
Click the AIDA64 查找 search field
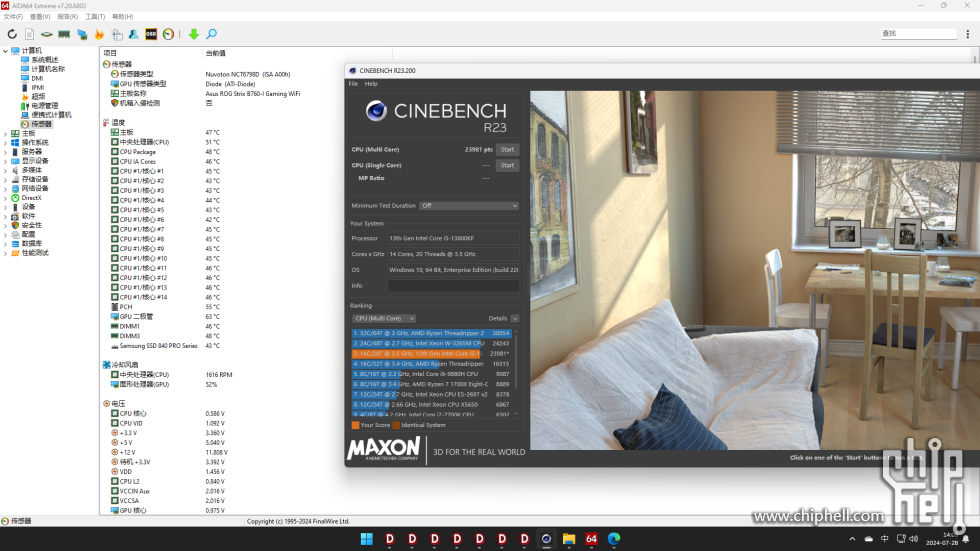pyautogui.click(x=918, y=34)
